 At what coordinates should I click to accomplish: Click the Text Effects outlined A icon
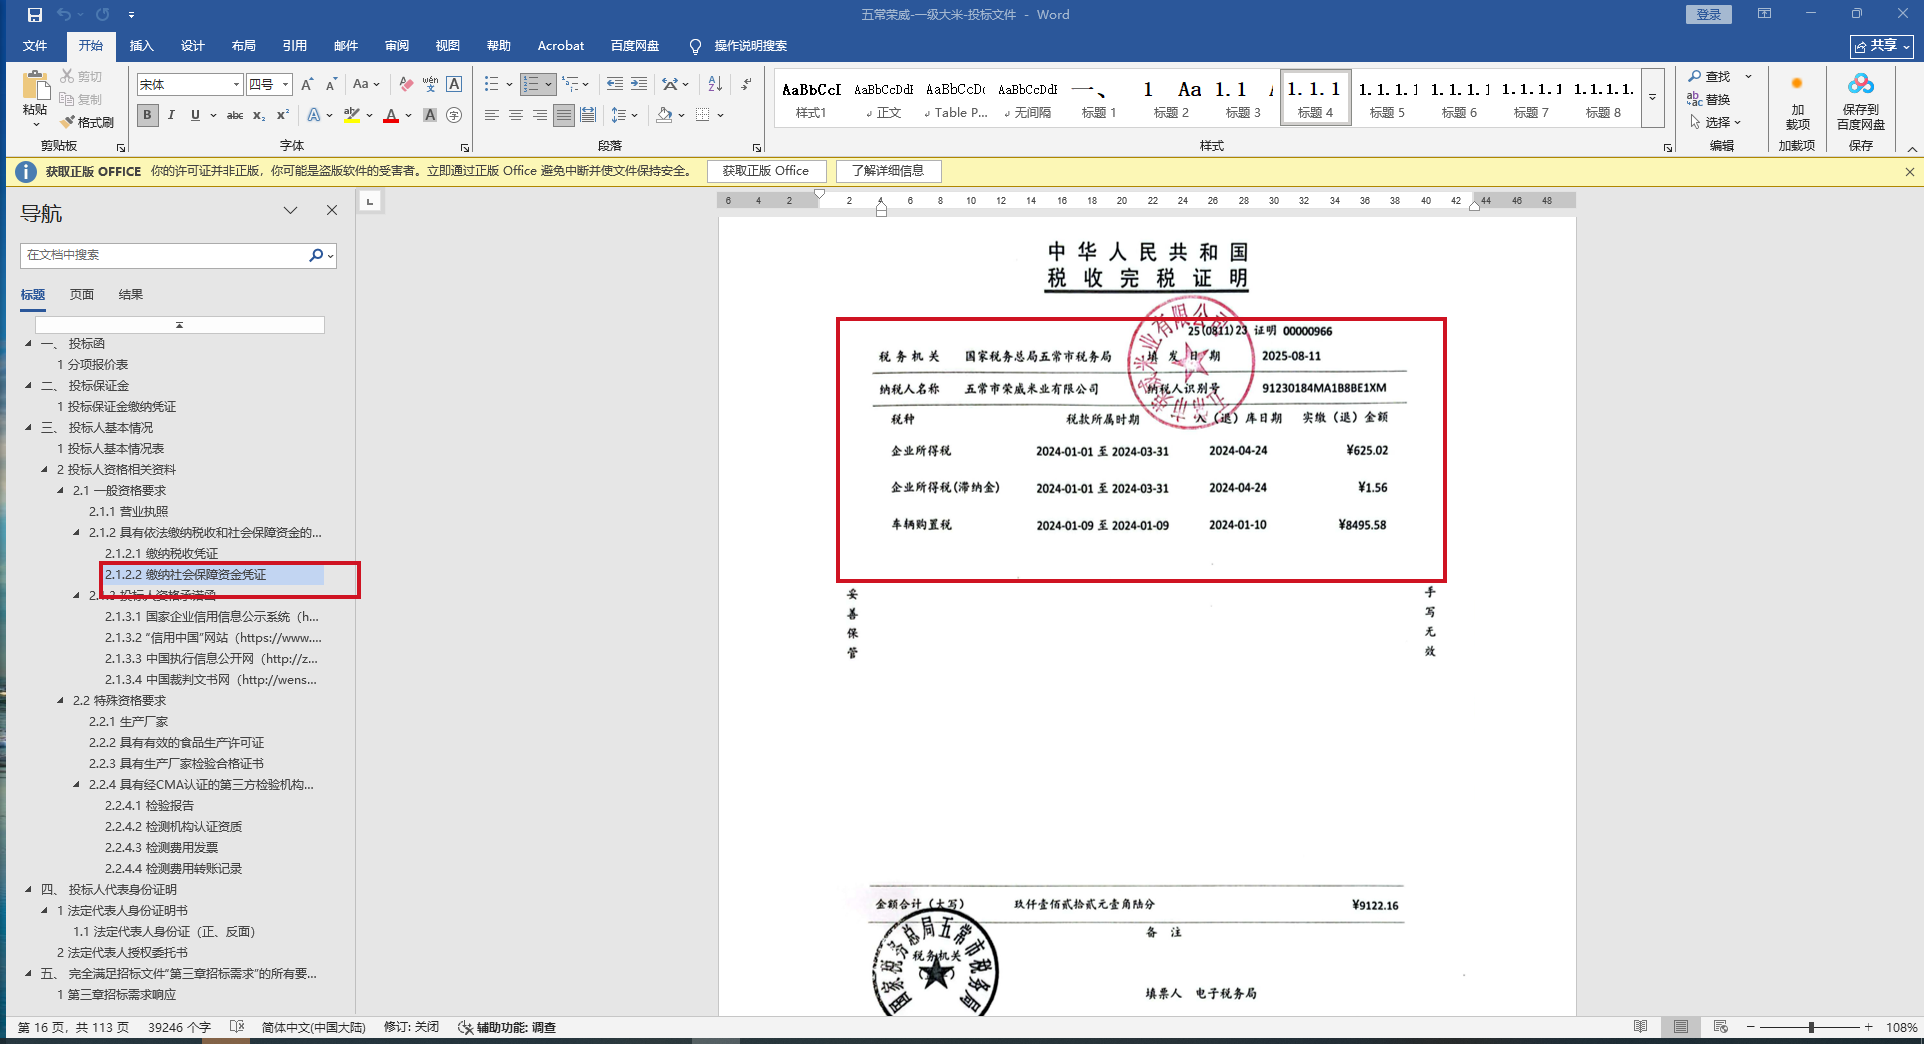[x=314, y=115]
